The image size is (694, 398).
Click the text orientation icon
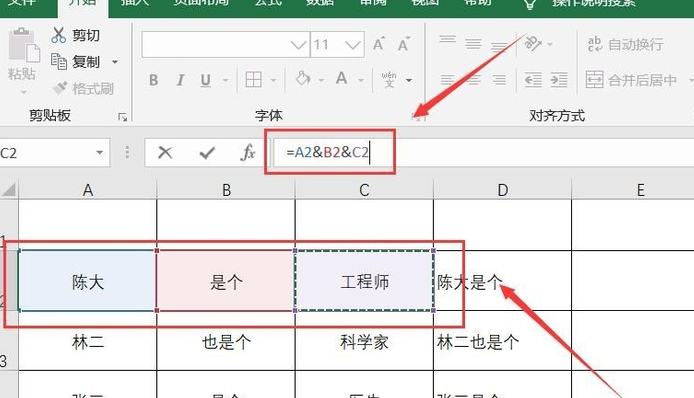(x=533, y=43)
